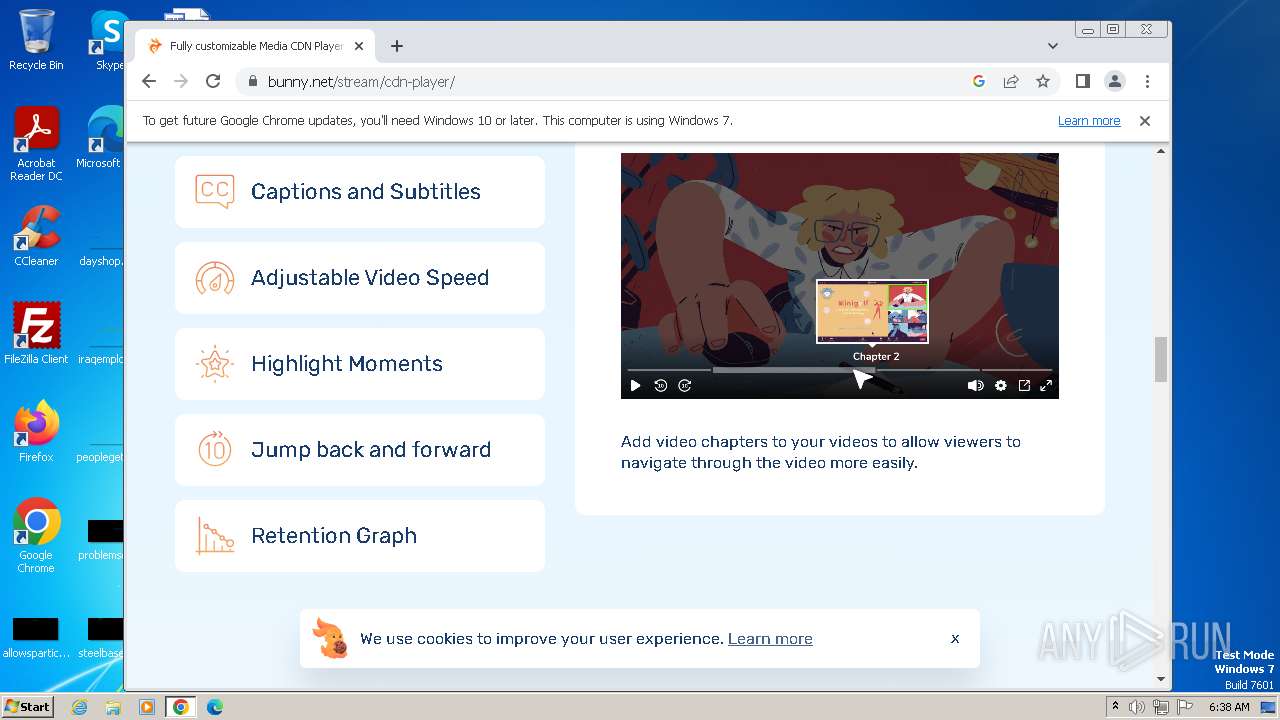Click the system tray volume icon
The image size is (1280, 720).
(1136, 707)
